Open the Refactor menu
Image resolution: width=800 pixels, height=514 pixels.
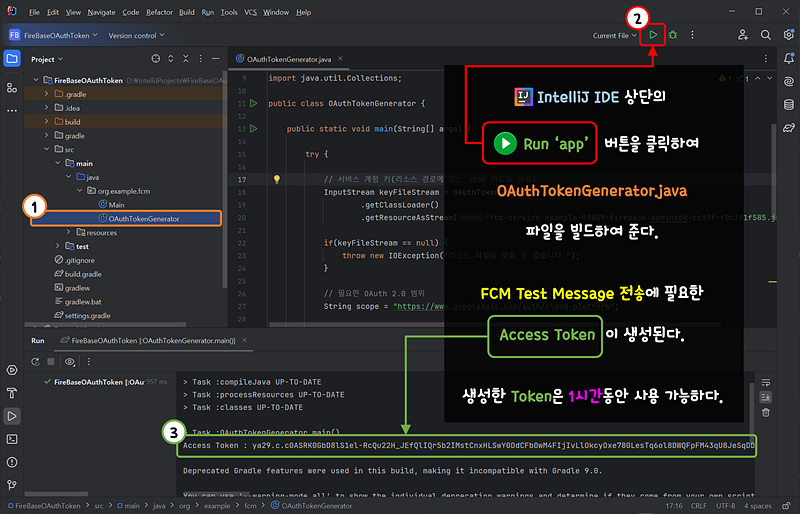[x=159, y=12]
